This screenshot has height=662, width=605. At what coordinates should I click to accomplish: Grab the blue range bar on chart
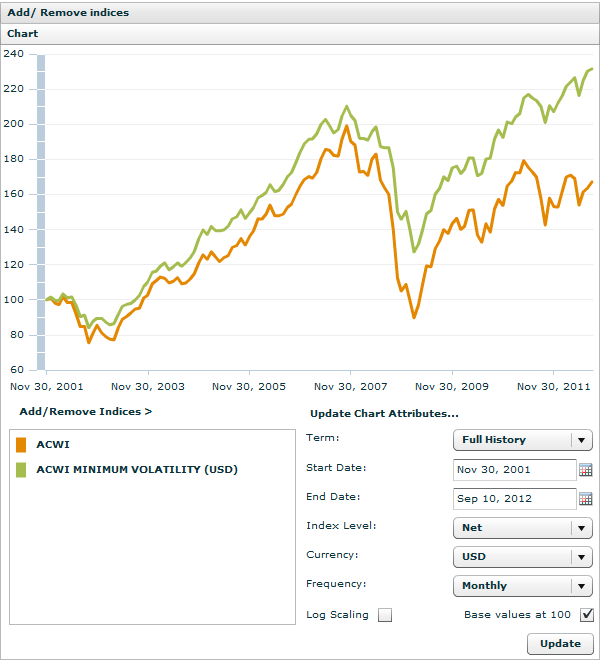(x=41, y=212)
